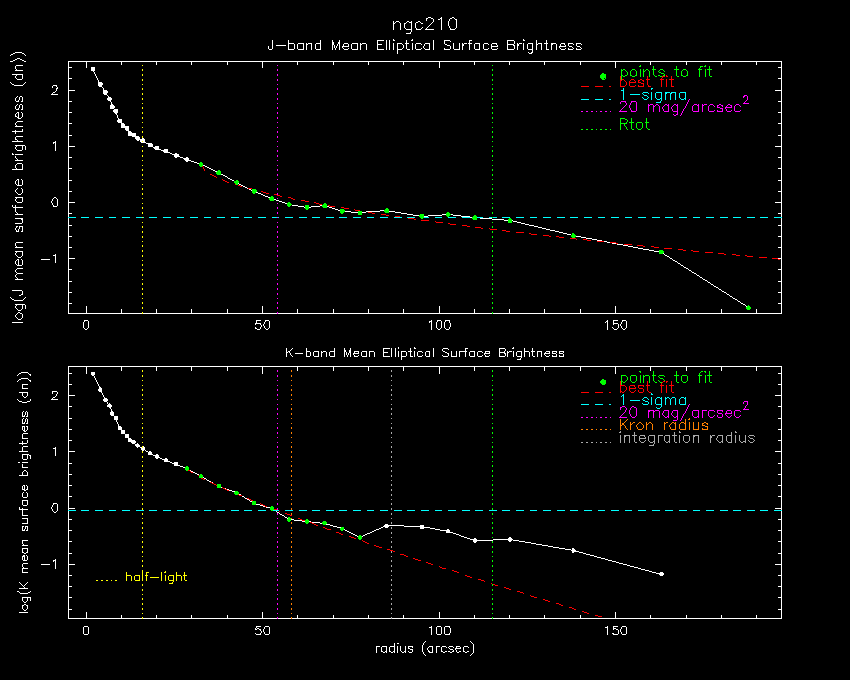
Task: Select the 'integration radius' legend entry
Action: point(687,438)
